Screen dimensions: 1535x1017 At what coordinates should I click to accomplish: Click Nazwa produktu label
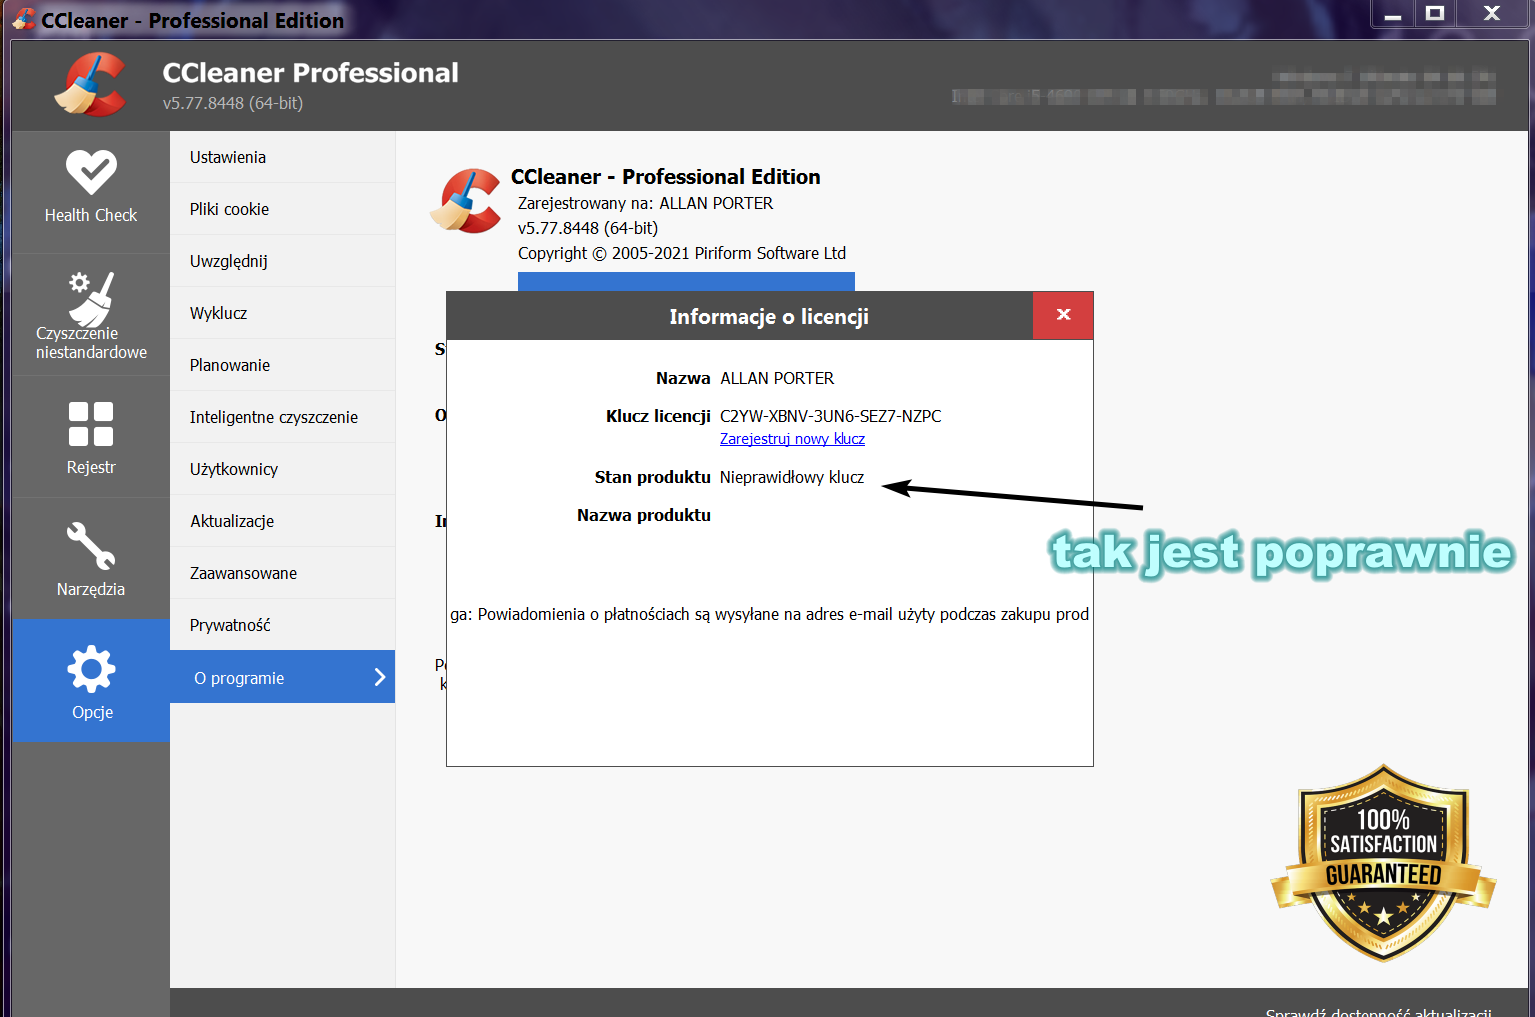coord(644,515)
